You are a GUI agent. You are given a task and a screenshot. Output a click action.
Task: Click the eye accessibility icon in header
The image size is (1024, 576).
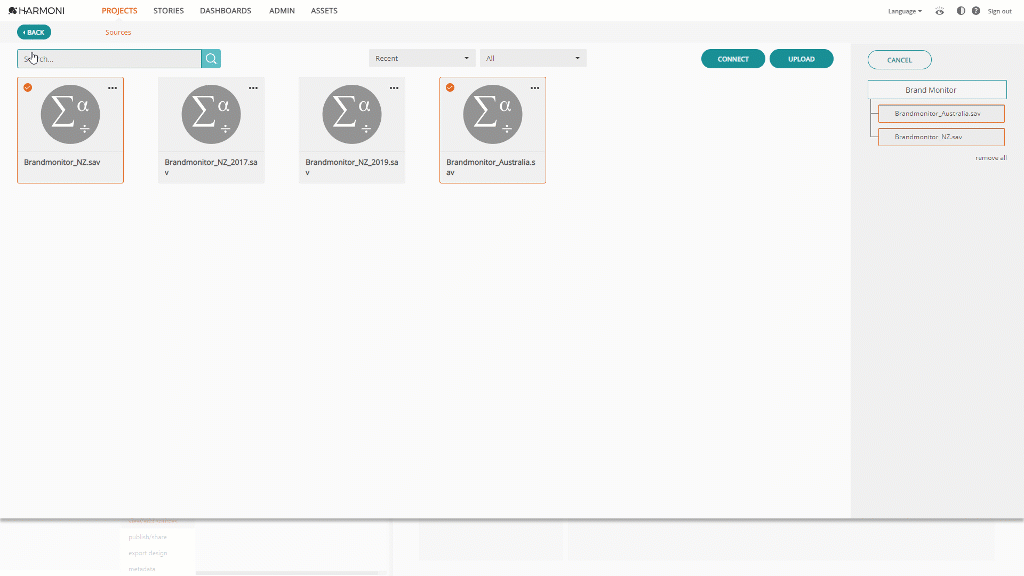940,11
